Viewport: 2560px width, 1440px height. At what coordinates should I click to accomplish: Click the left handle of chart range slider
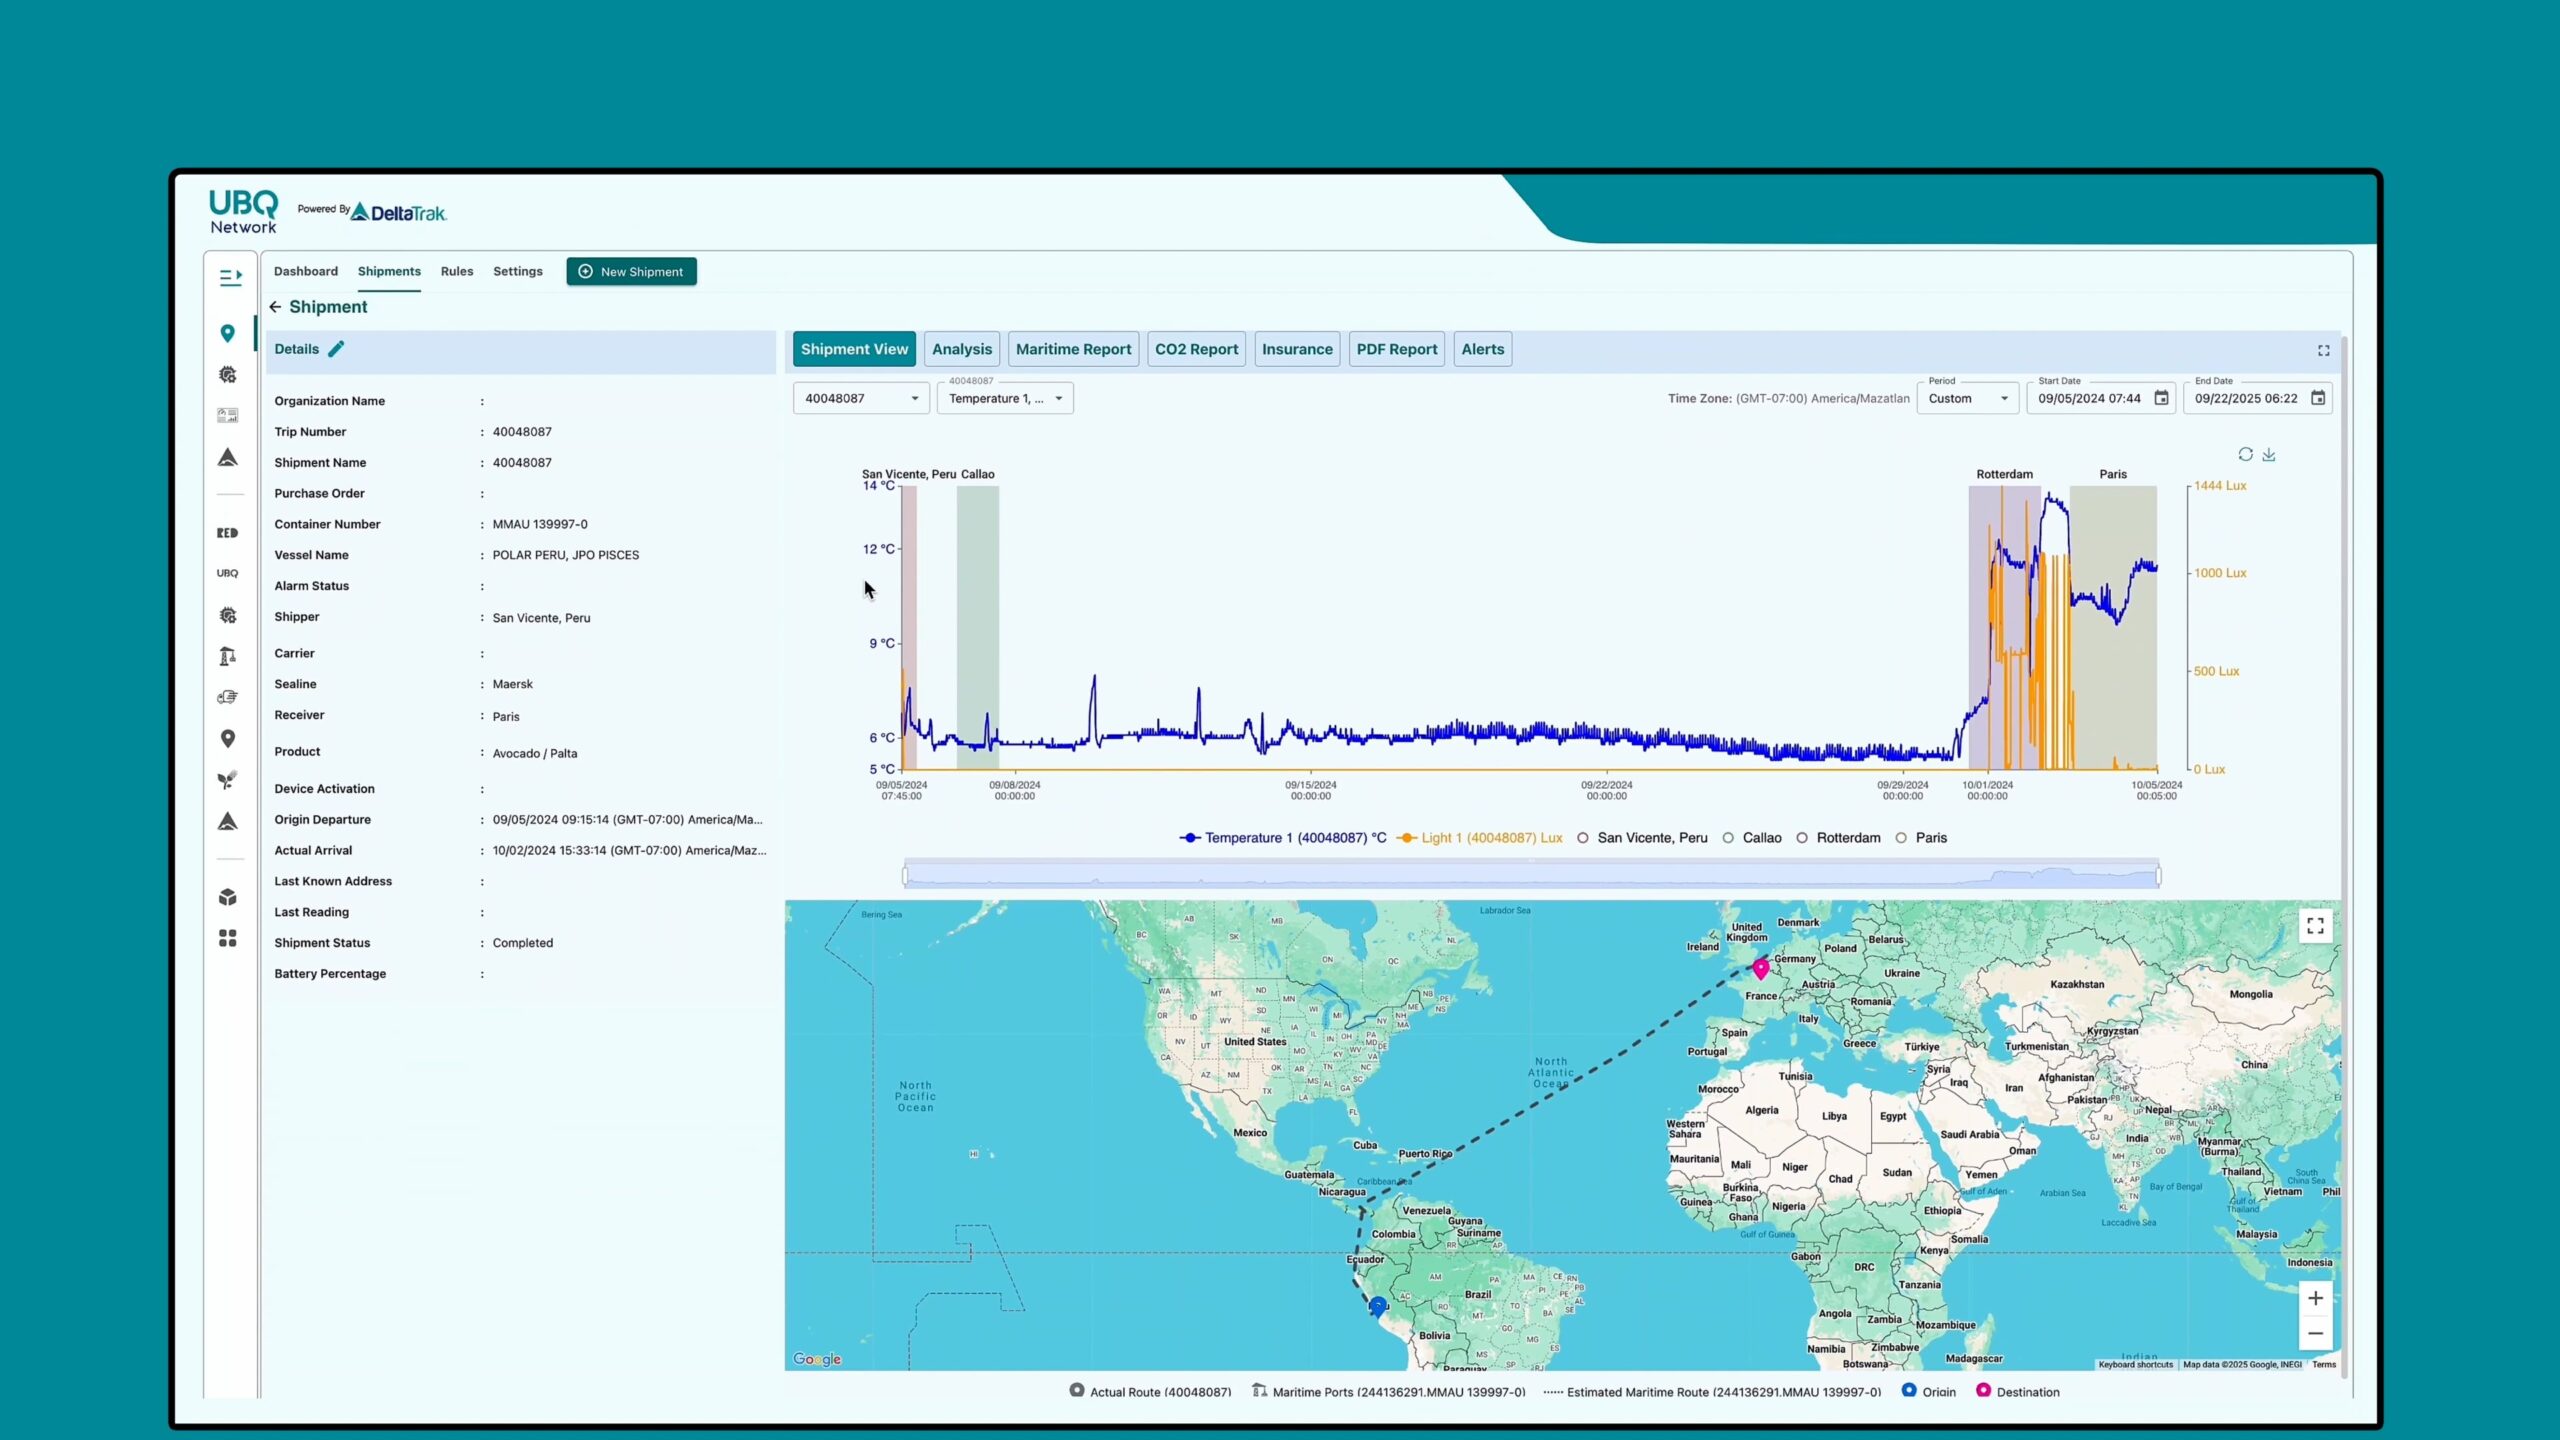[x=905, y=877]
